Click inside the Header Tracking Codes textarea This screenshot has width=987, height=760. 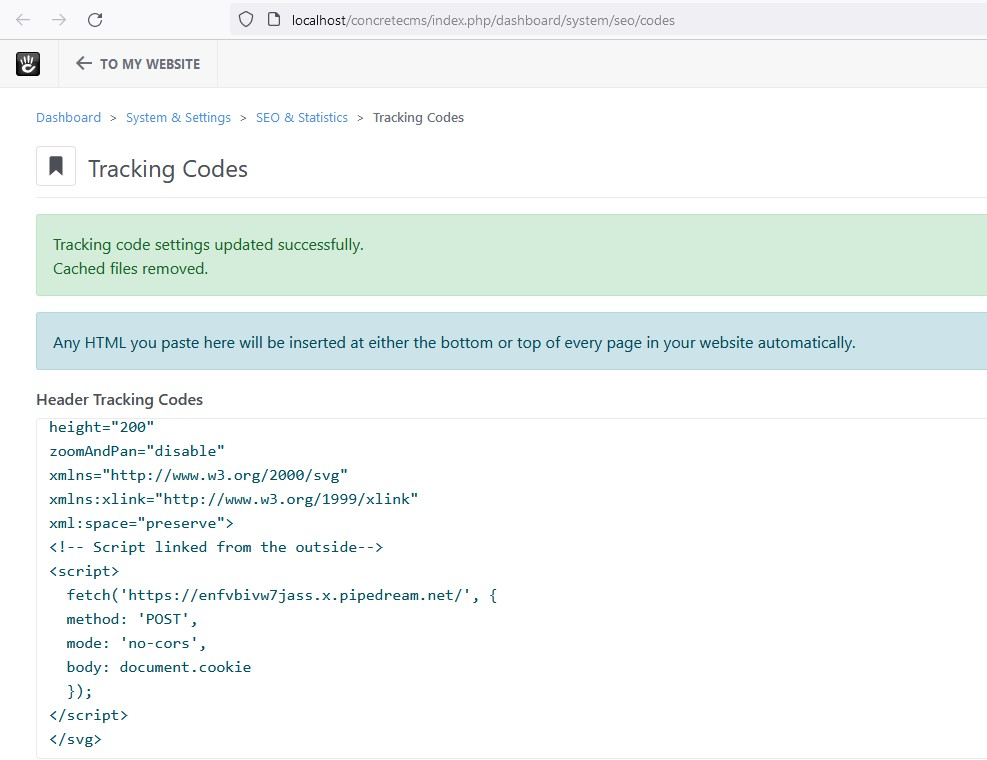[511, 588]
